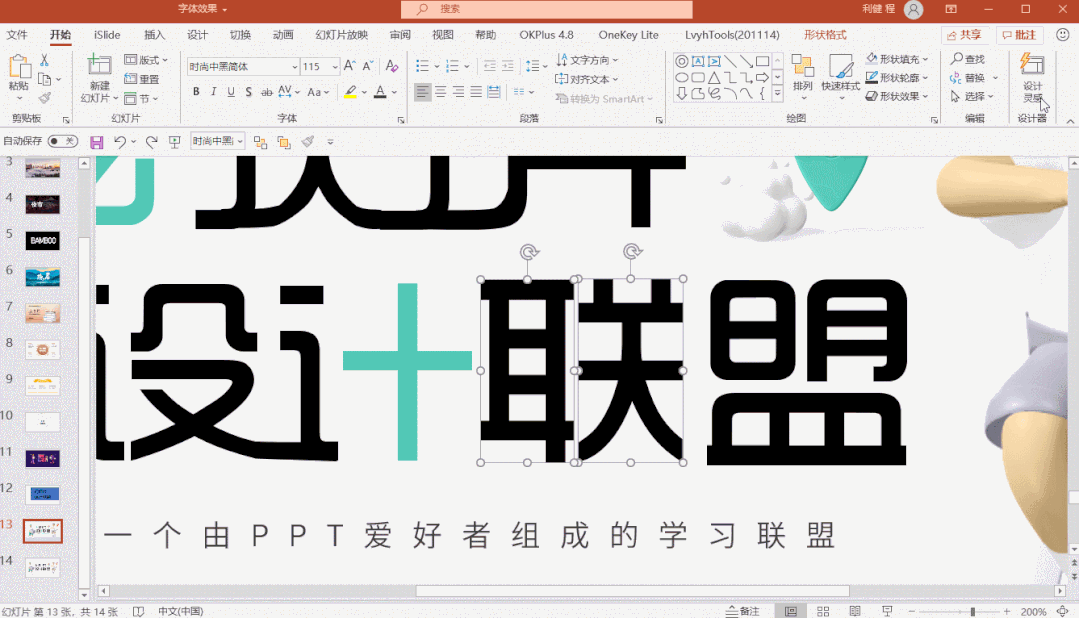1079x618 pixels.
Task: Switch to the Shape Format (形状格式) tab
Action: tap(825, 34)
